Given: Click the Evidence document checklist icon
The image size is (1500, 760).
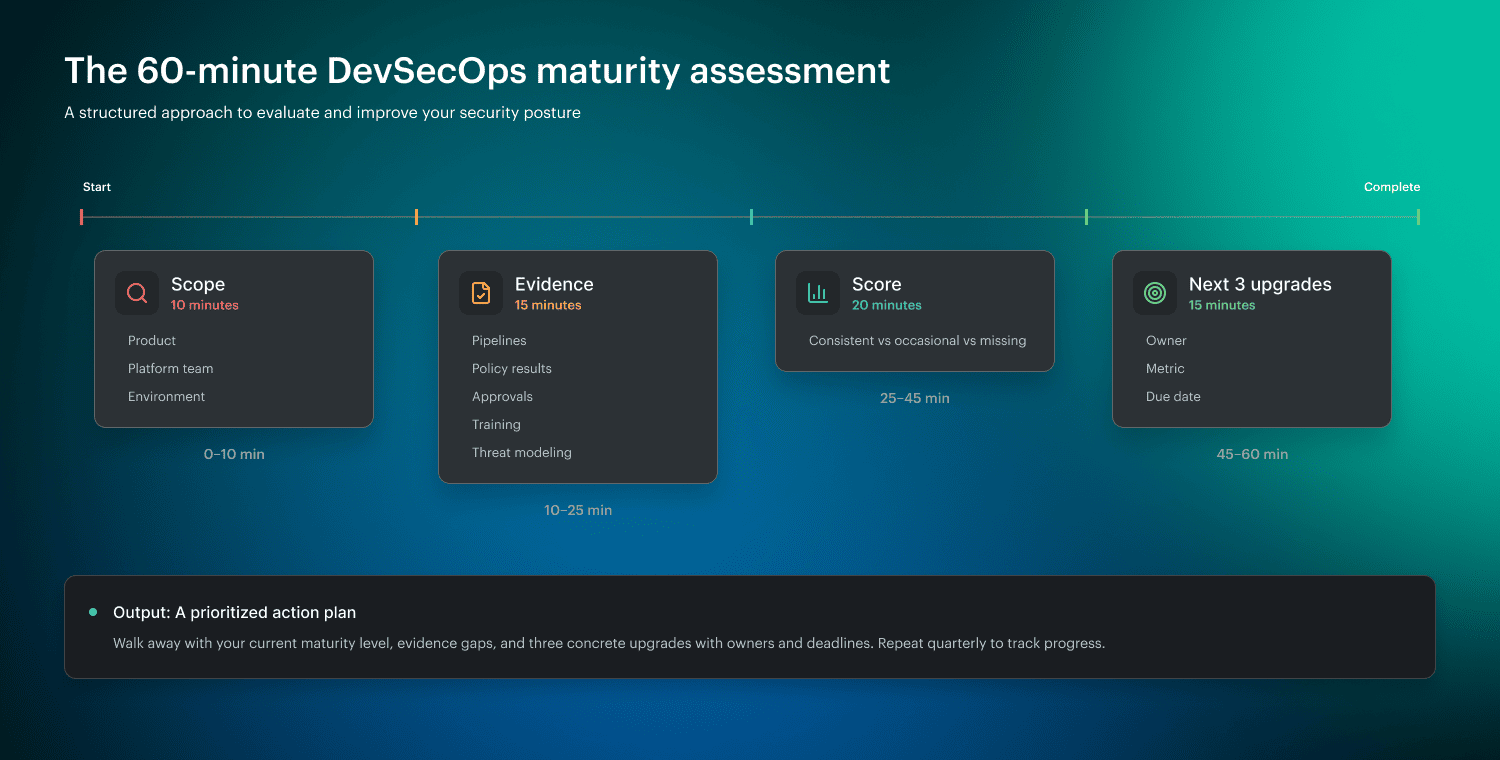Looking at the screenshot, I should 481,293.
